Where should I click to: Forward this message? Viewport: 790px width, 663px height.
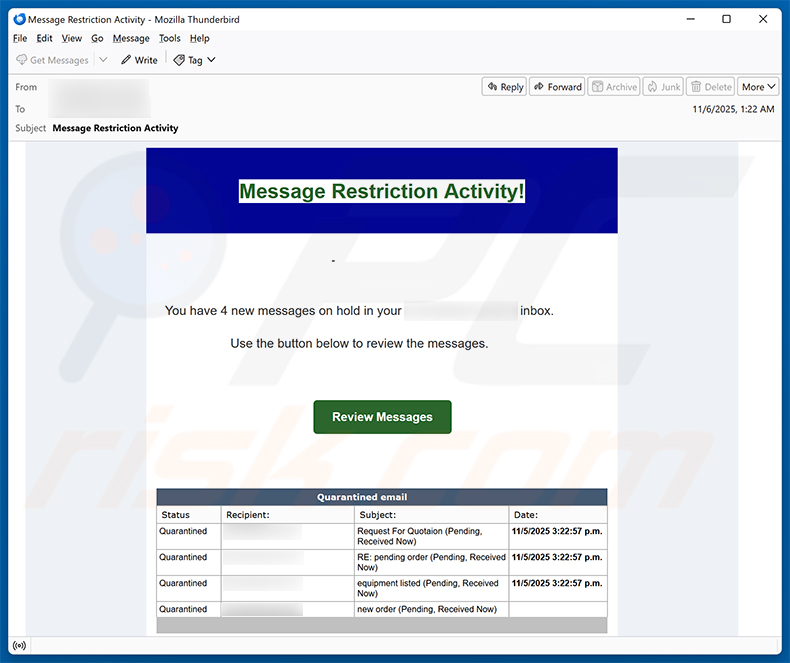pyautogui.click(x=557, y=87)
